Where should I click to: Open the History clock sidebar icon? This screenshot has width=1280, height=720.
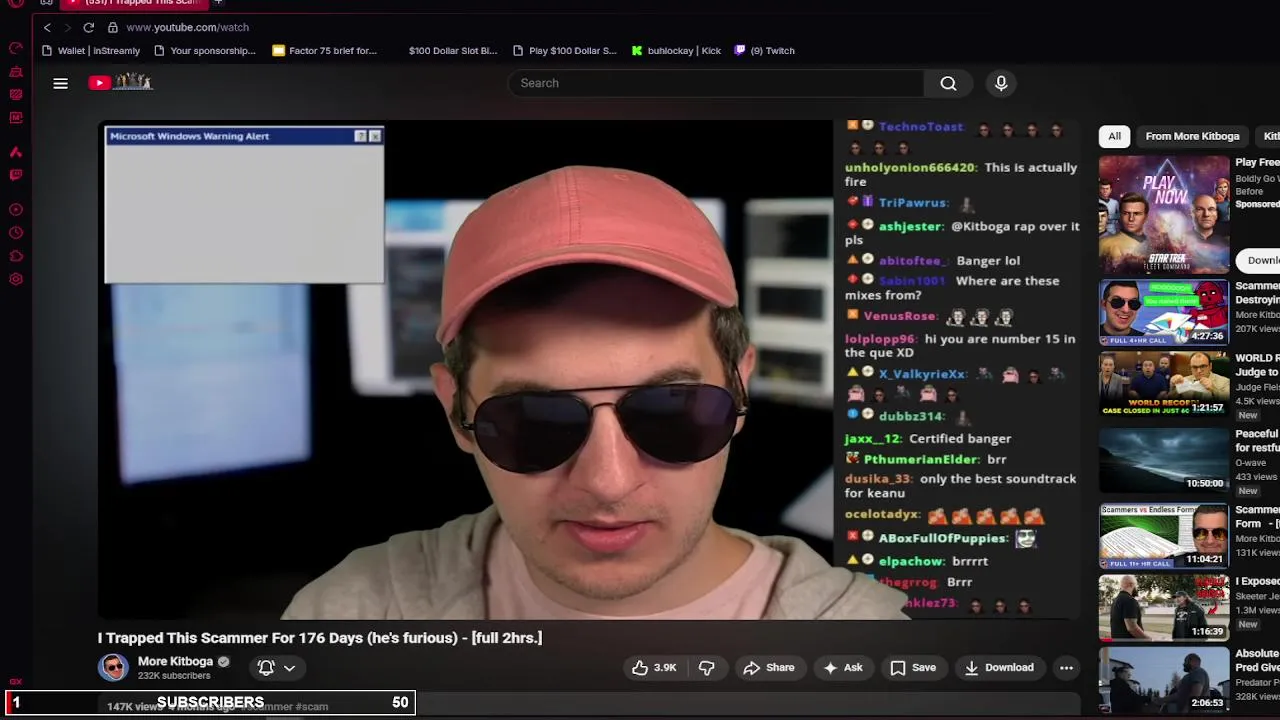(x=16, y=233)
